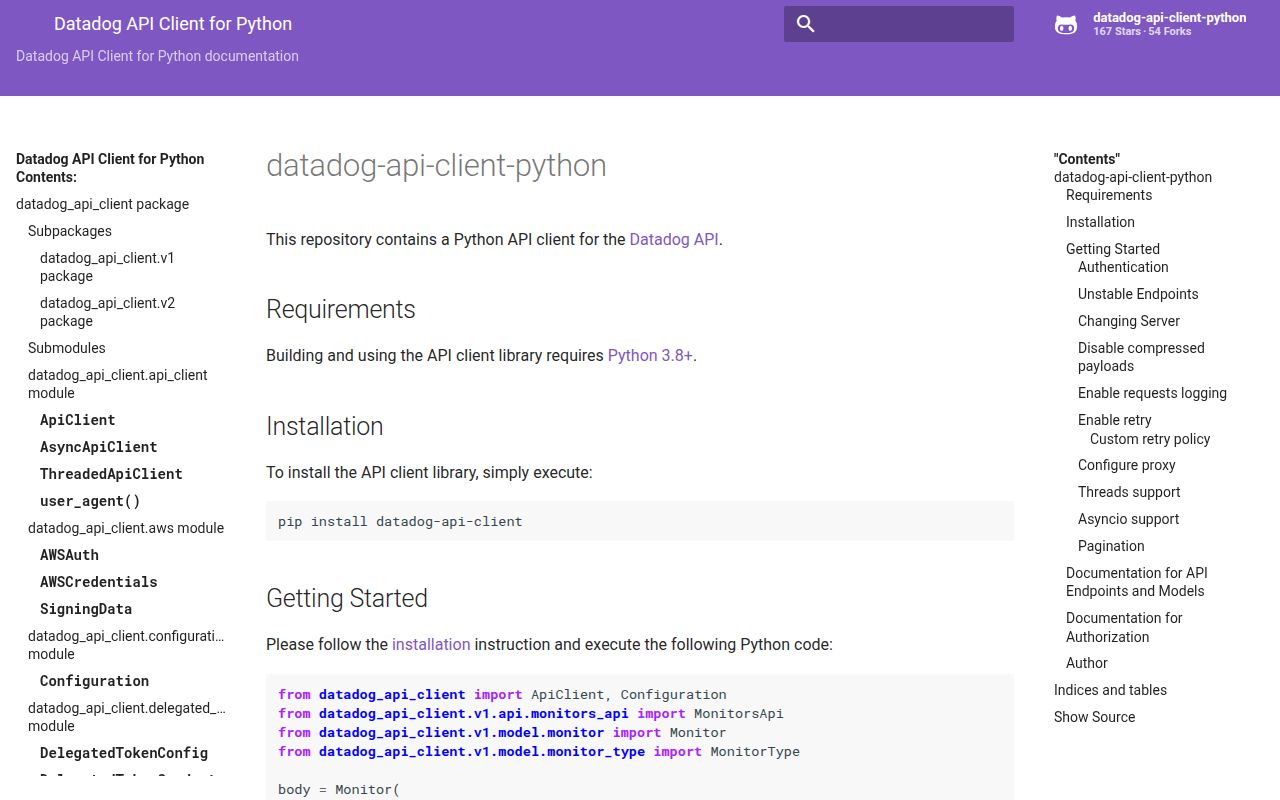Open datadog_api_client.api_client module entry
Screen dimensions: 1280x800
[118, 384]
